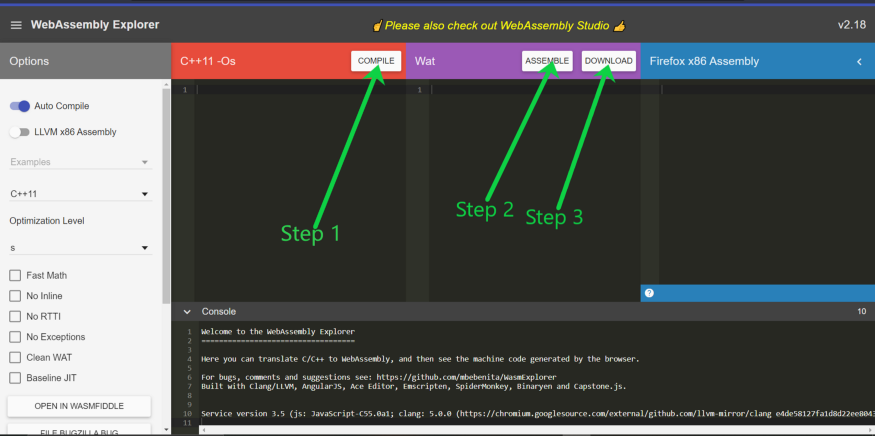Viewport: 875px width, 436px height.
Task: Check the Fast Math option
Action: [15, 276]
